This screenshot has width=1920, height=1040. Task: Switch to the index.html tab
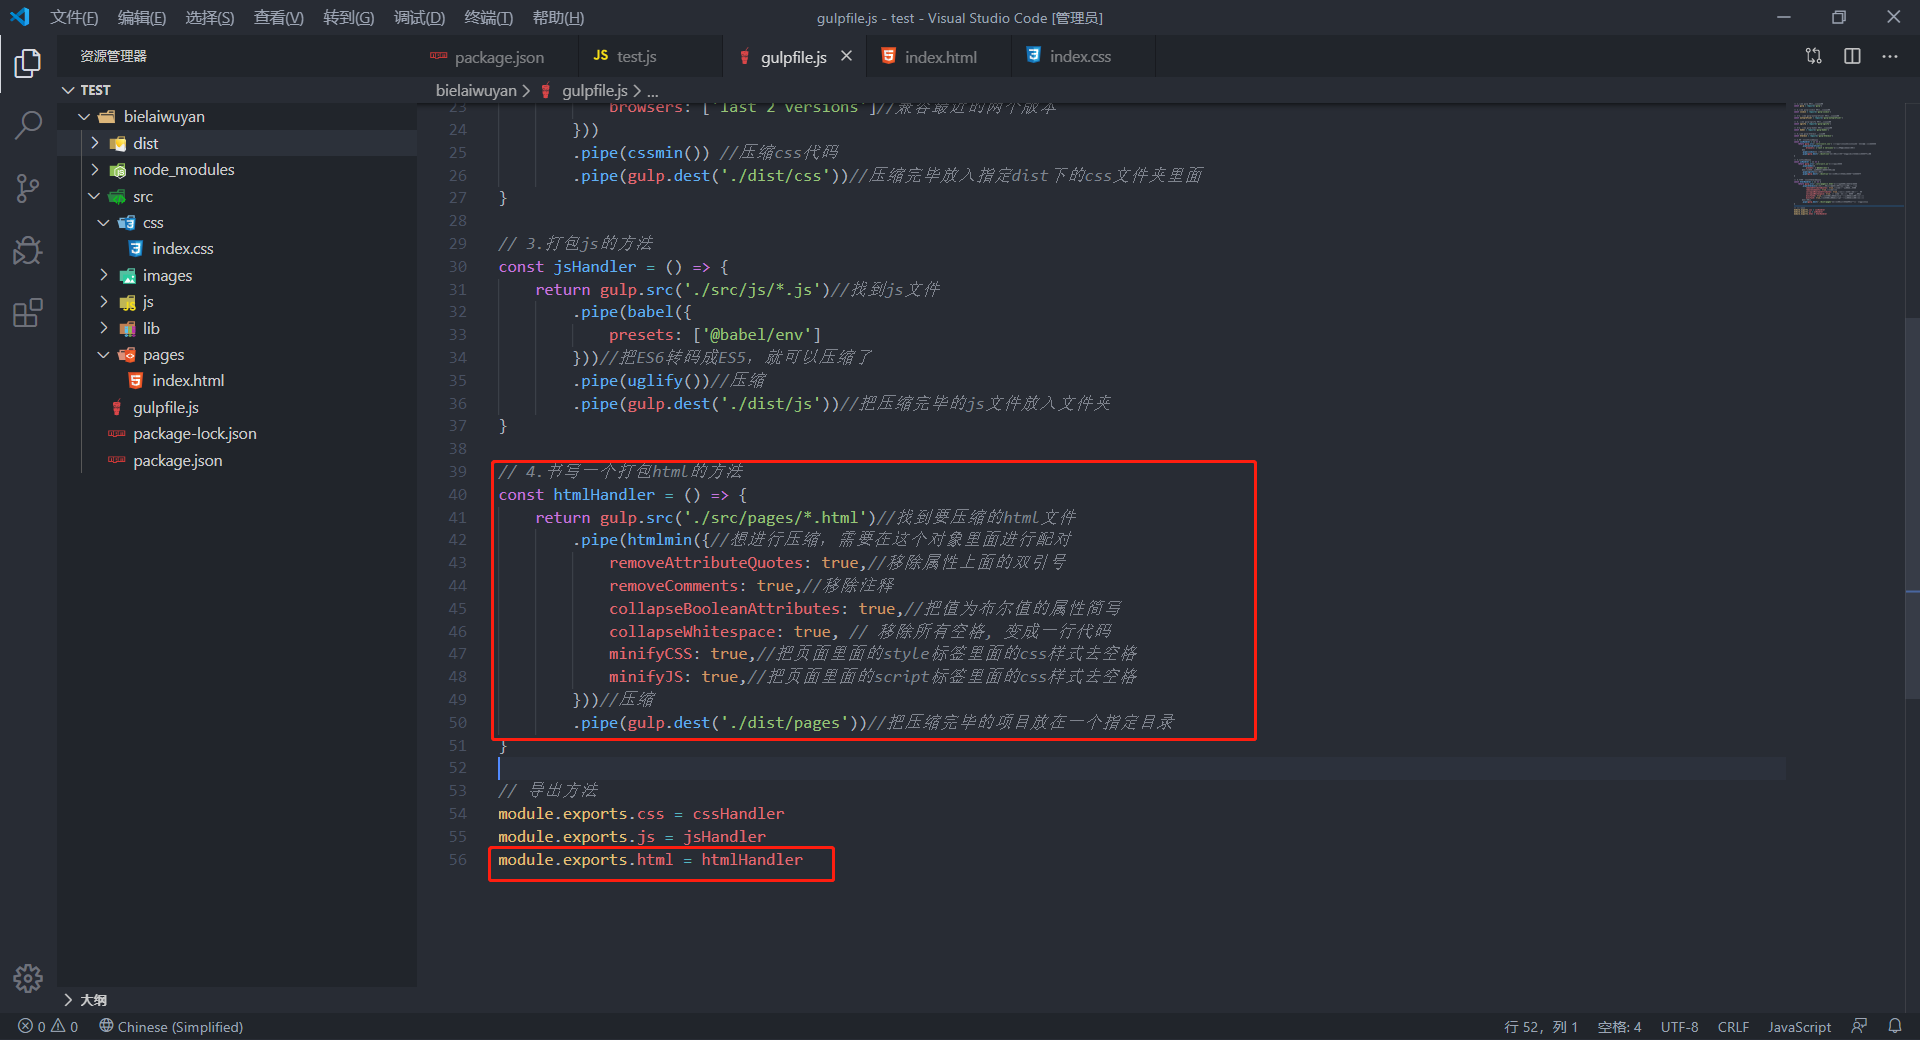(940, 57)
